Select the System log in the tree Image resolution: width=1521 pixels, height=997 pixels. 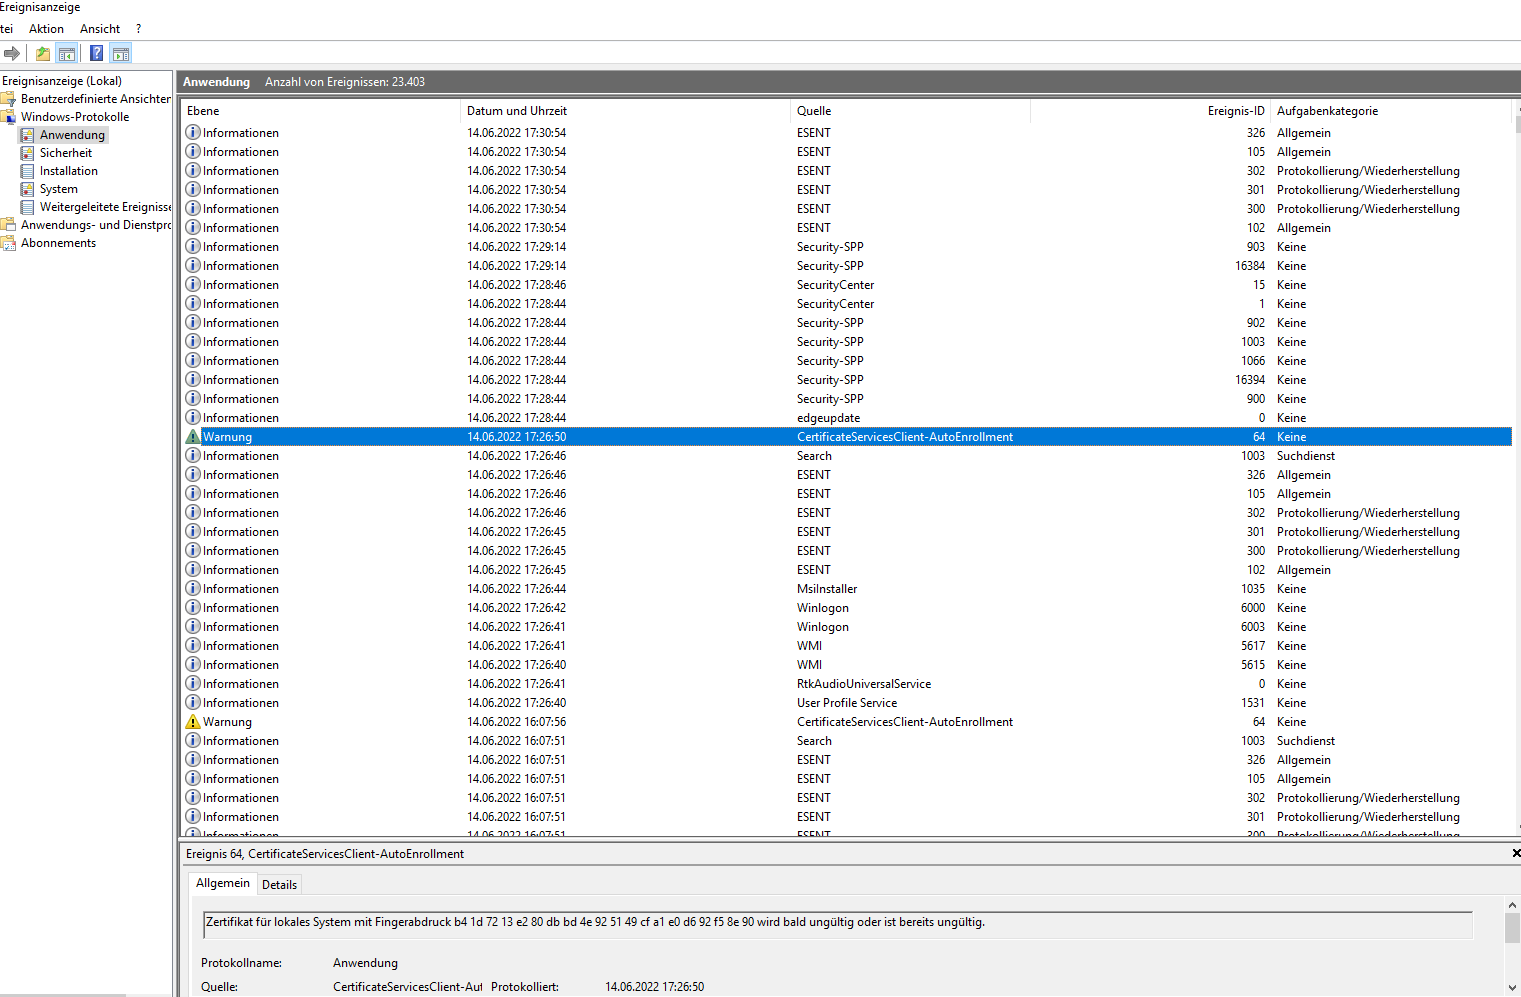click(x=59, y=189)
